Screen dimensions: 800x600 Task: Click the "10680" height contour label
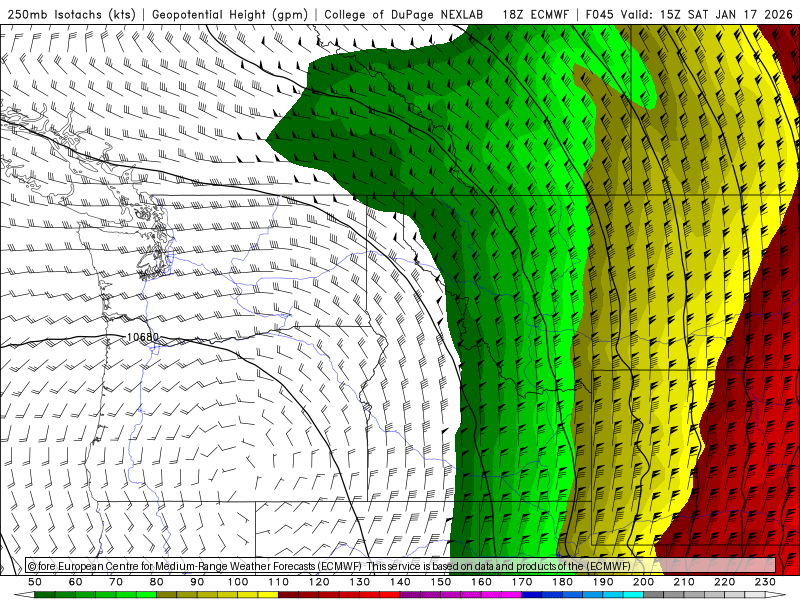pos(142,337)
